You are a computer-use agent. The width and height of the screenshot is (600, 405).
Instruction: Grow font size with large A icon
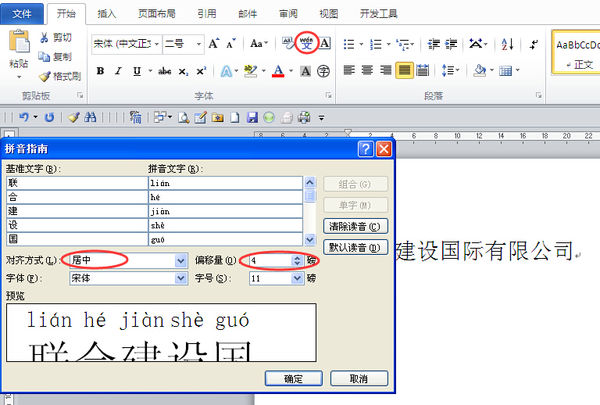point(214,43)
